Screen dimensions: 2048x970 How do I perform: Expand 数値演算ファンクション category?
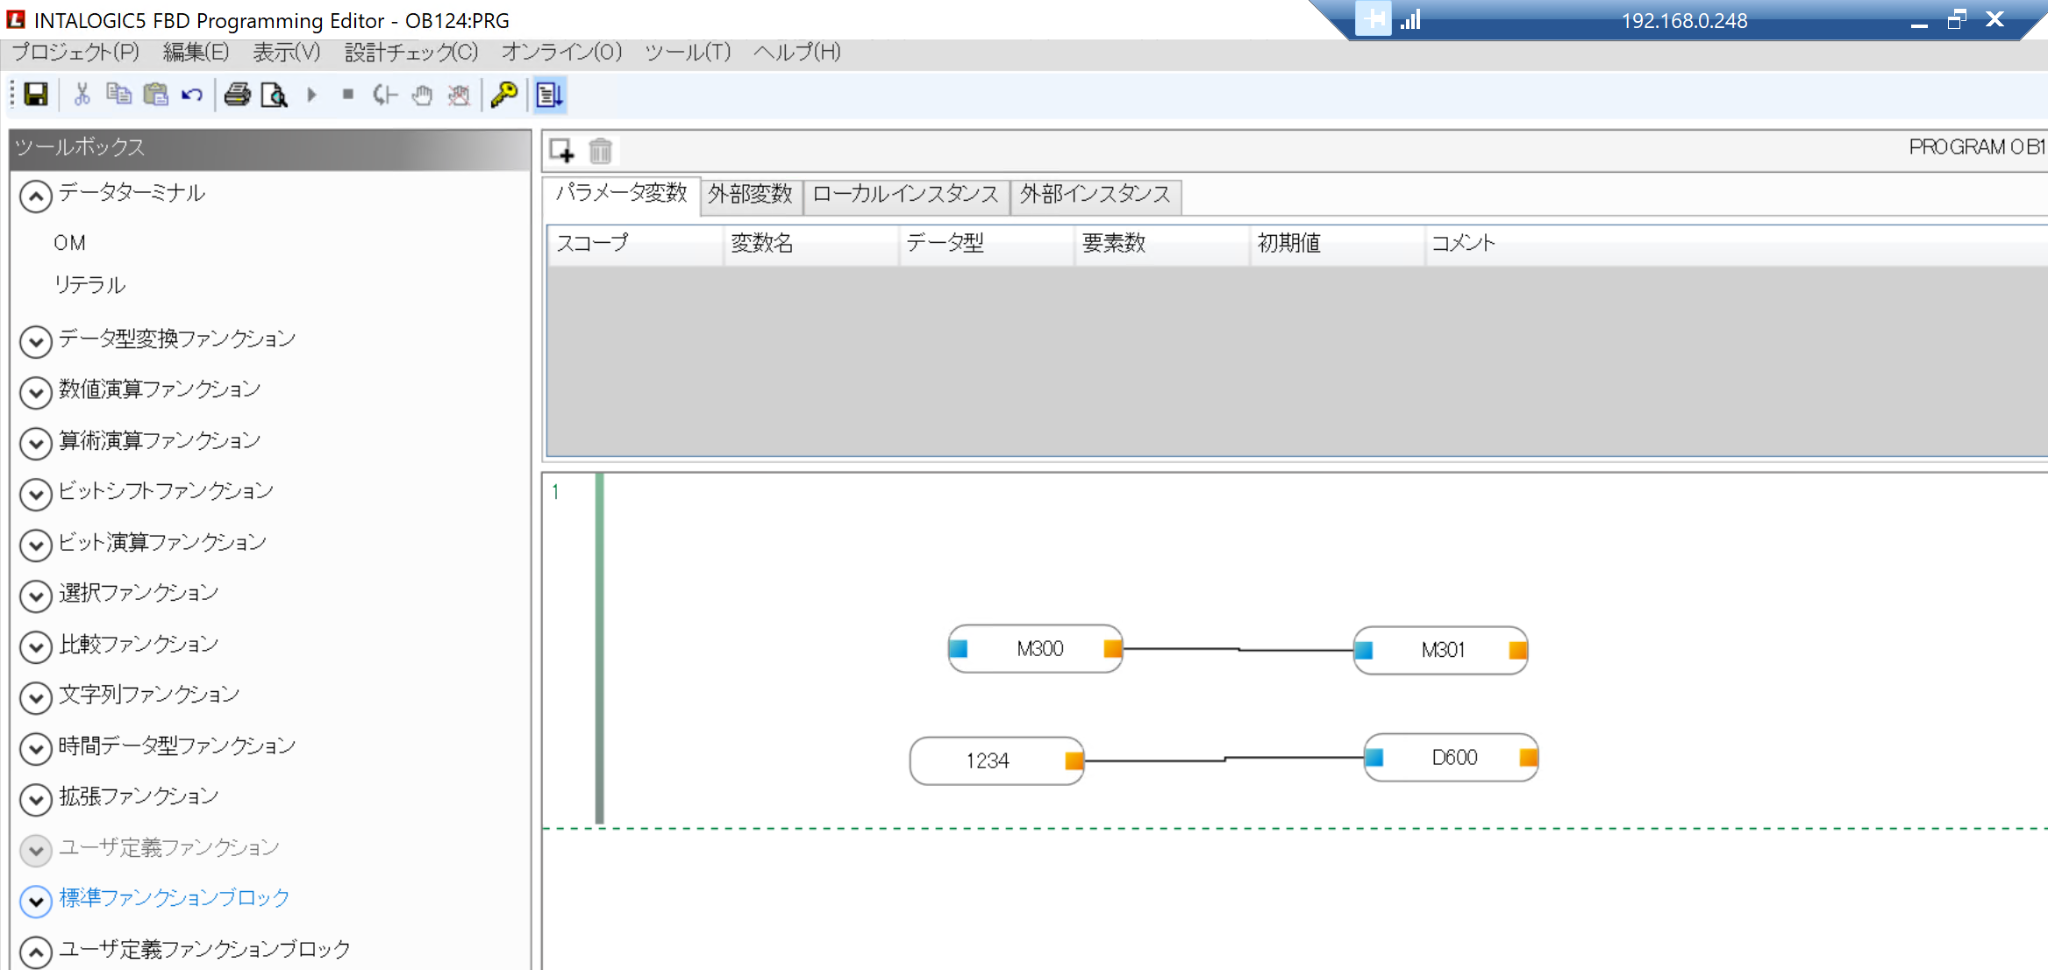[36, 392]
